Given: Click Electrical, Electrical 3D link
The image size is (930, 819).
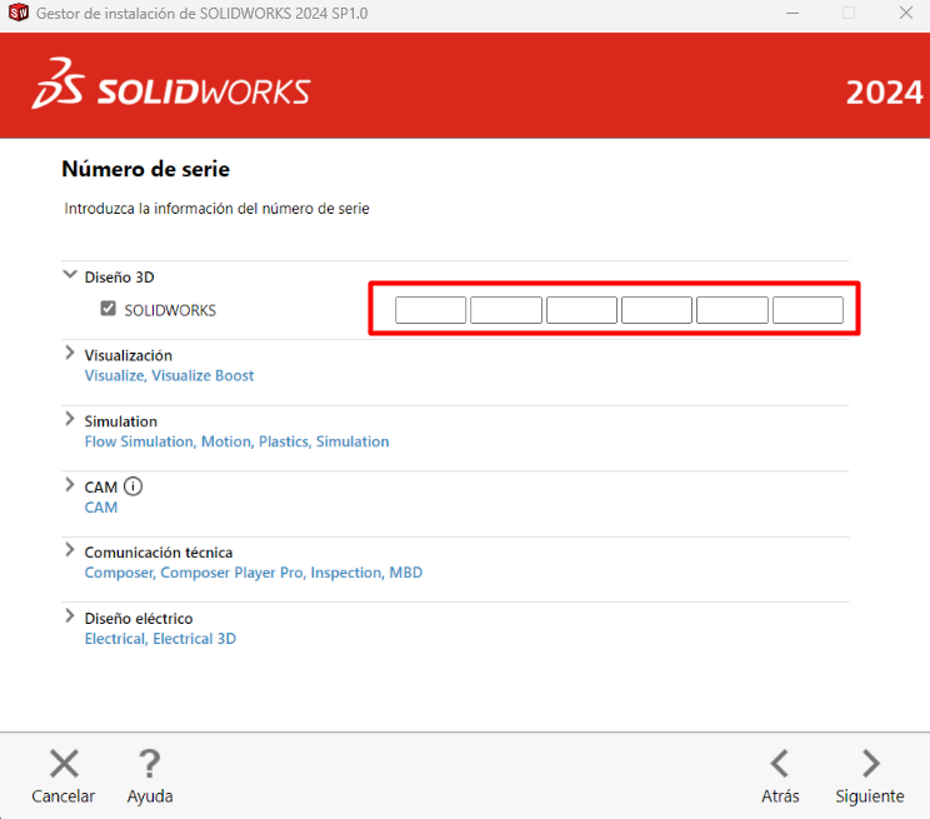Looking at the screenshot, I should click(x=160, y=639).
